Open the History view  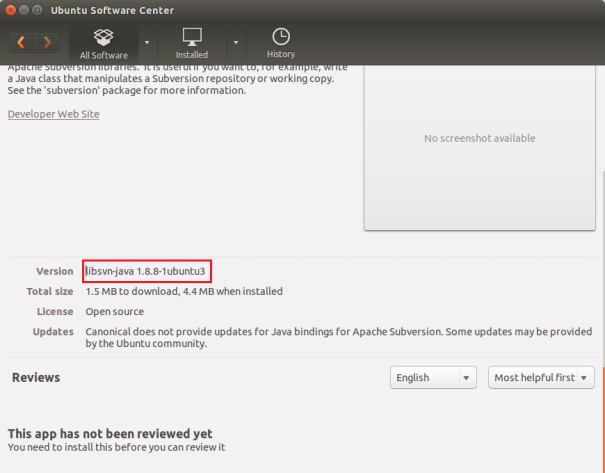pos(281,43)
